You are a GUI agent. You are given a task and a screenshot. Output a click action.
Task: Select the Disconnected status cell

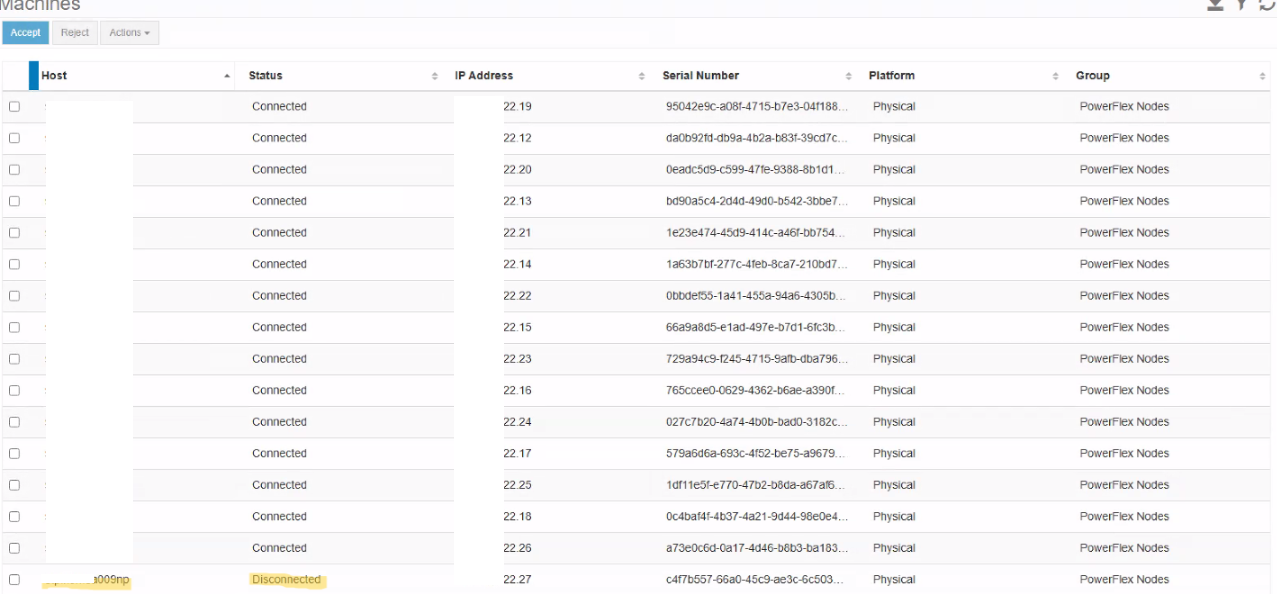286,580
